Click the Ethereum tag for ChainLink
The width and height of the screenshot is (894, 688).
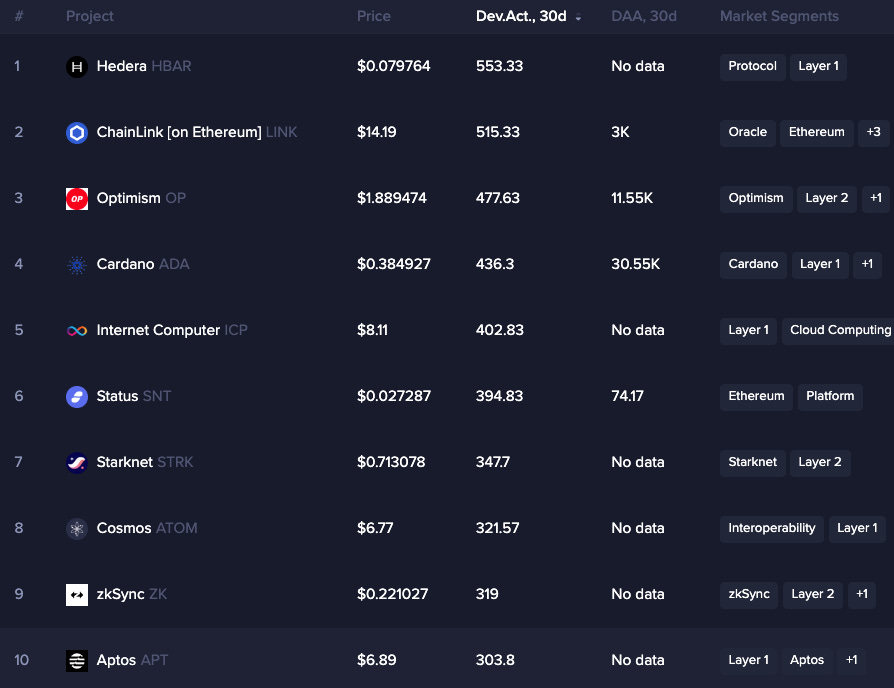point(816,133)
